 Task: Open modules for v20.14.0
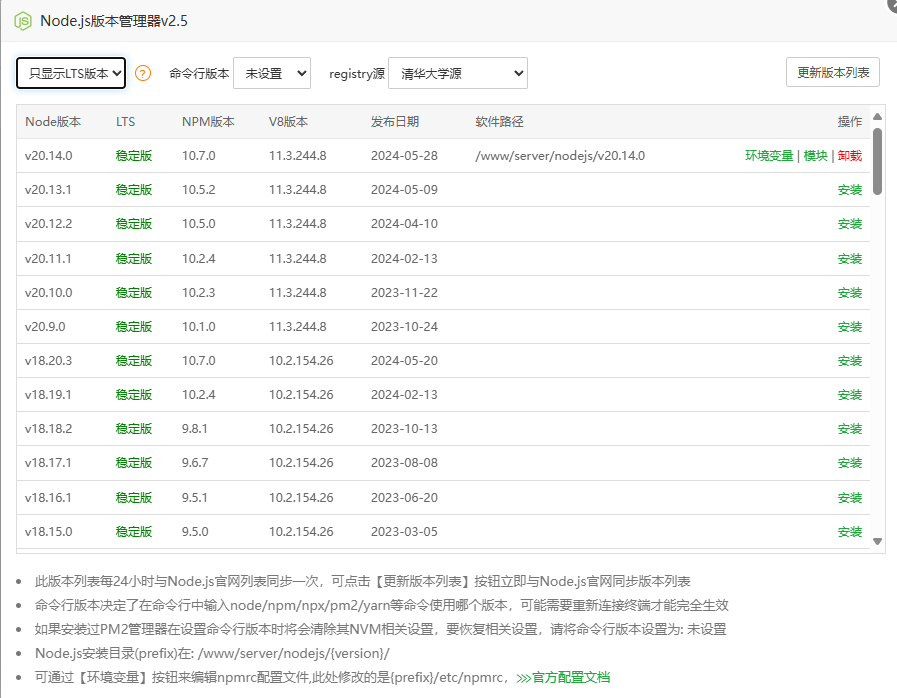tap(815, 156)
